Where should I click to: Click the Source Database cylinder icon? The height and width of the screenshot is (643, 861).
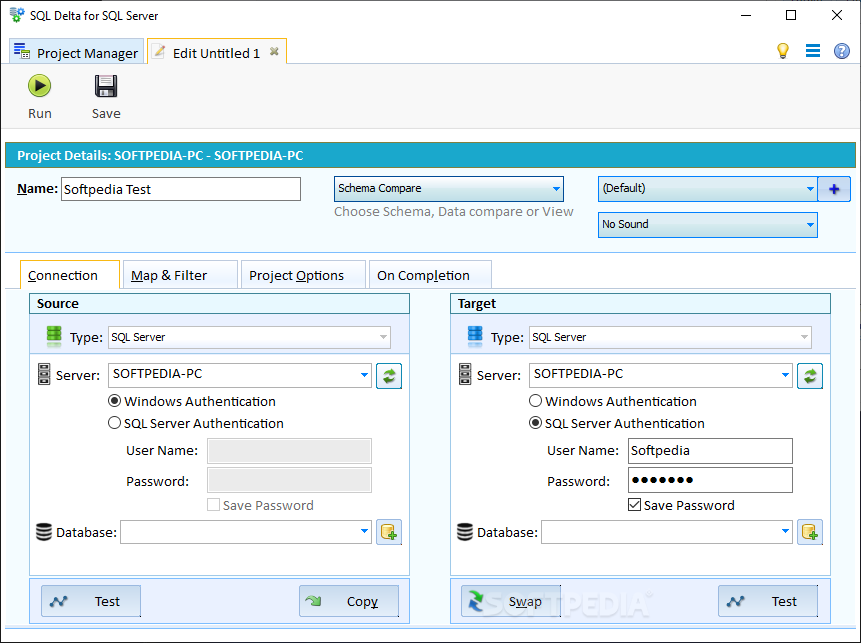[x=44, y=532]
